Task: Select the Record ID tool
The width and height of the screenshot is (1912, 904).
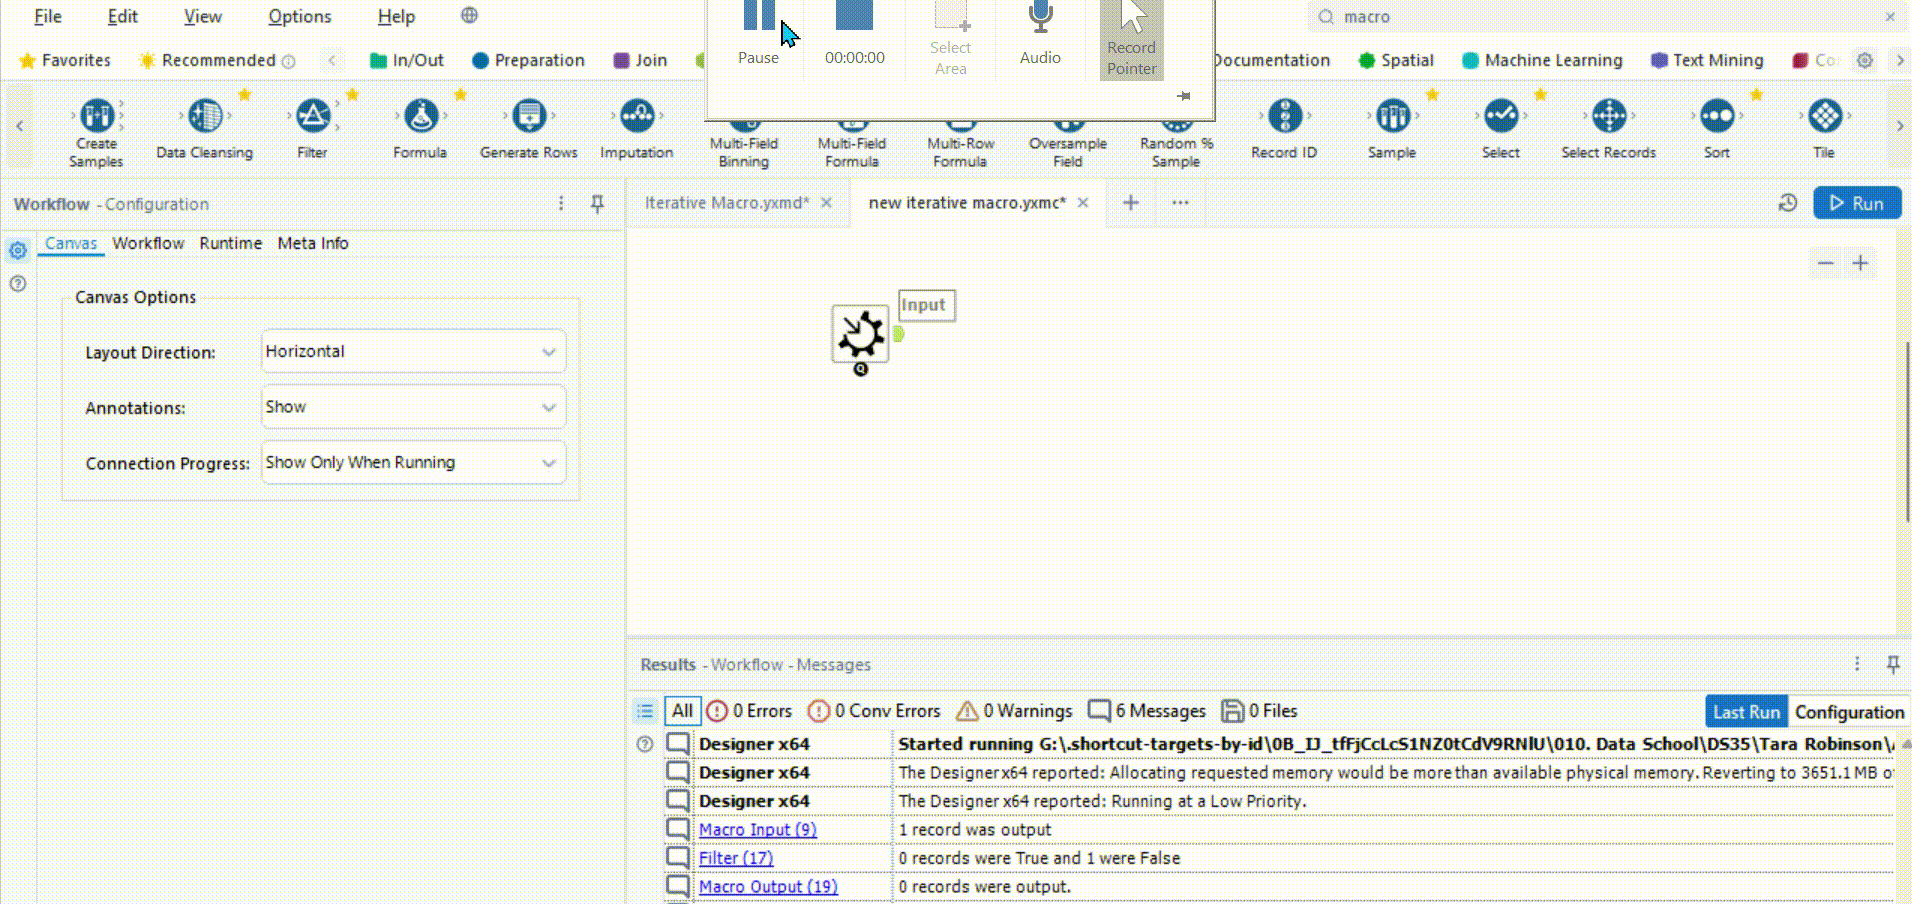Action: (1284, 117)
